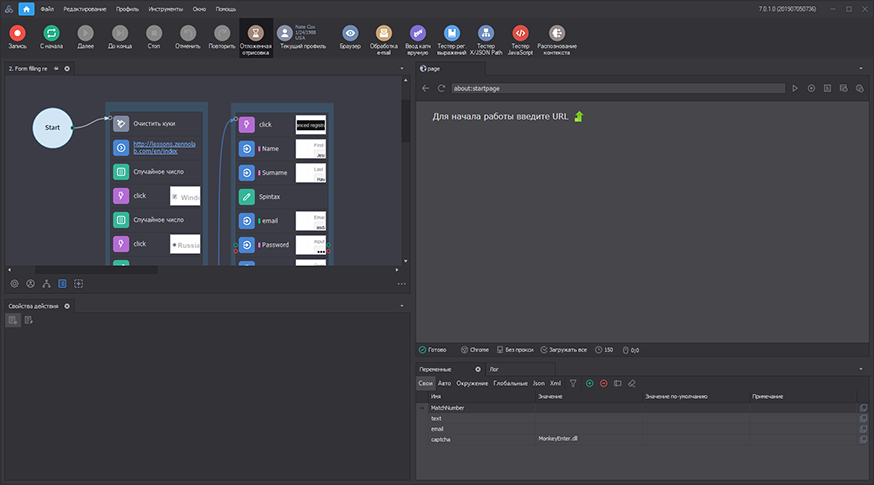Open project settings gear icon below canvas
874x485 pixels.
point(14,284)
